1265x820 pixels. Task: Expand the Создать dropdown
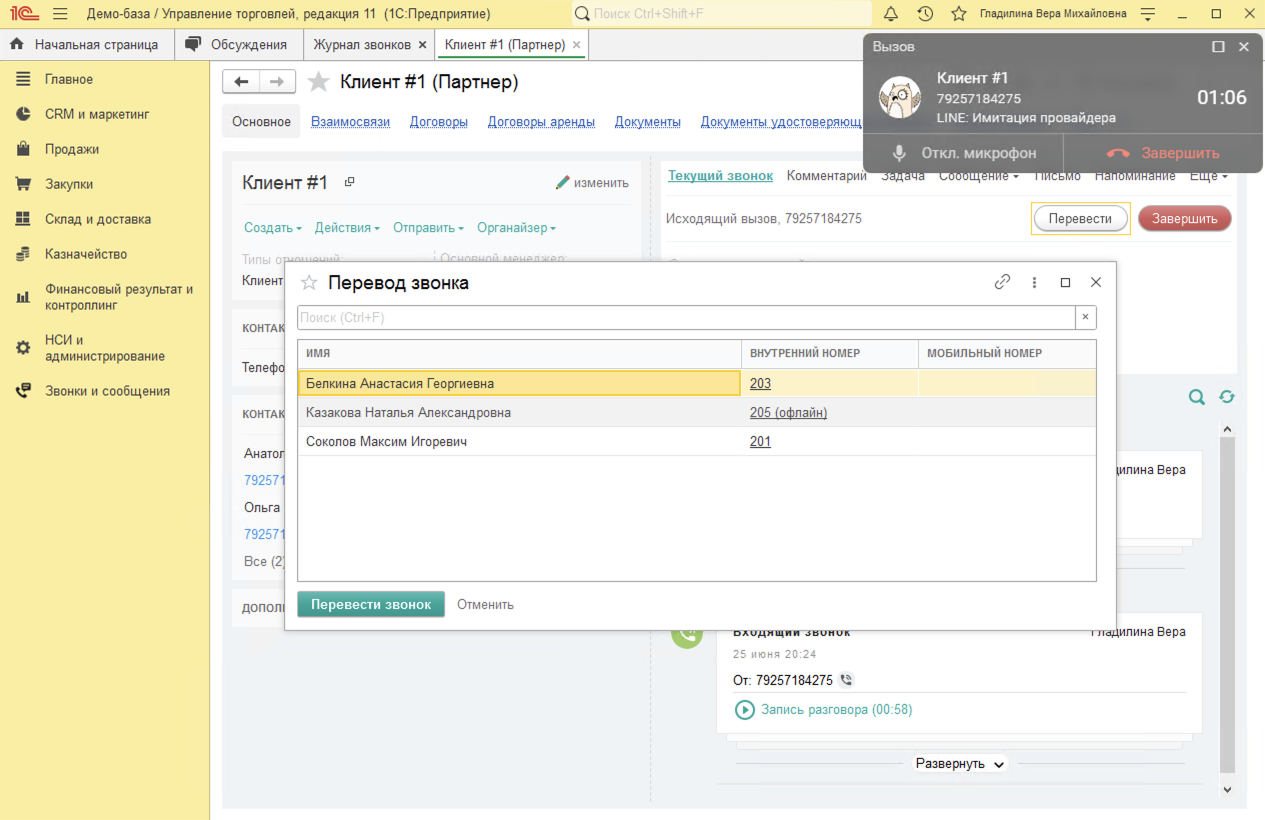pyautogui.click(x=272, y=228)
